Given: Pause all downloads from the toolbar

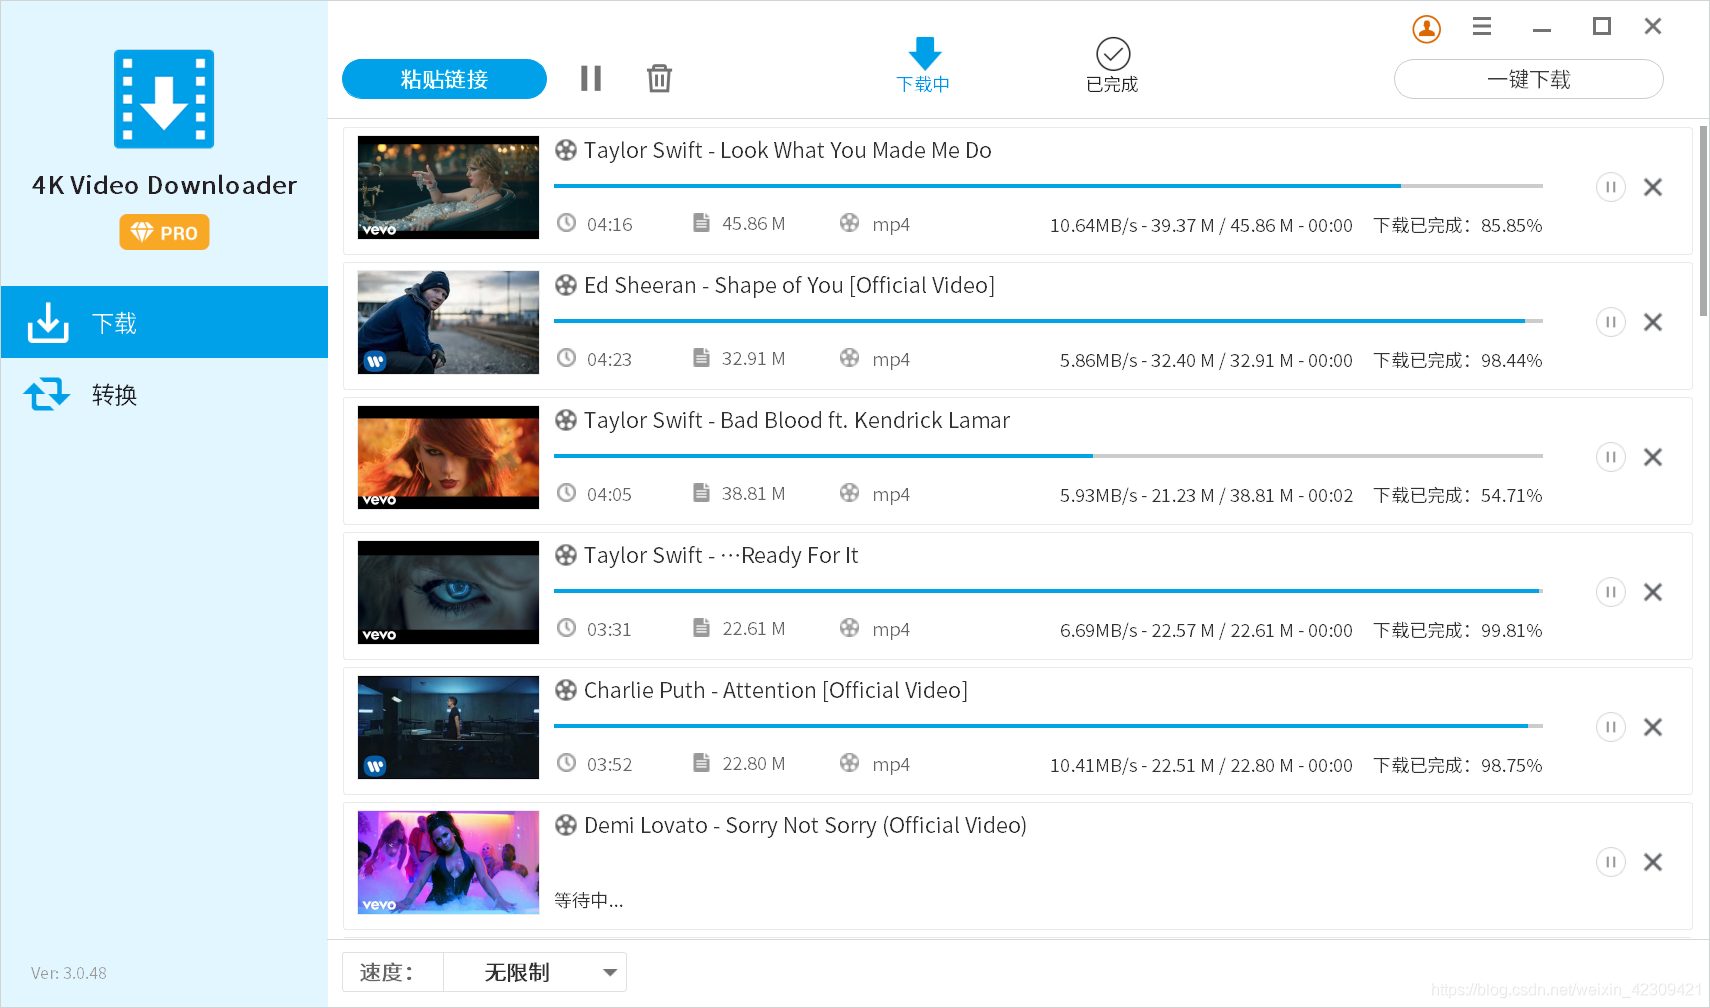Looking at the screenshot, I should (591, 78).
